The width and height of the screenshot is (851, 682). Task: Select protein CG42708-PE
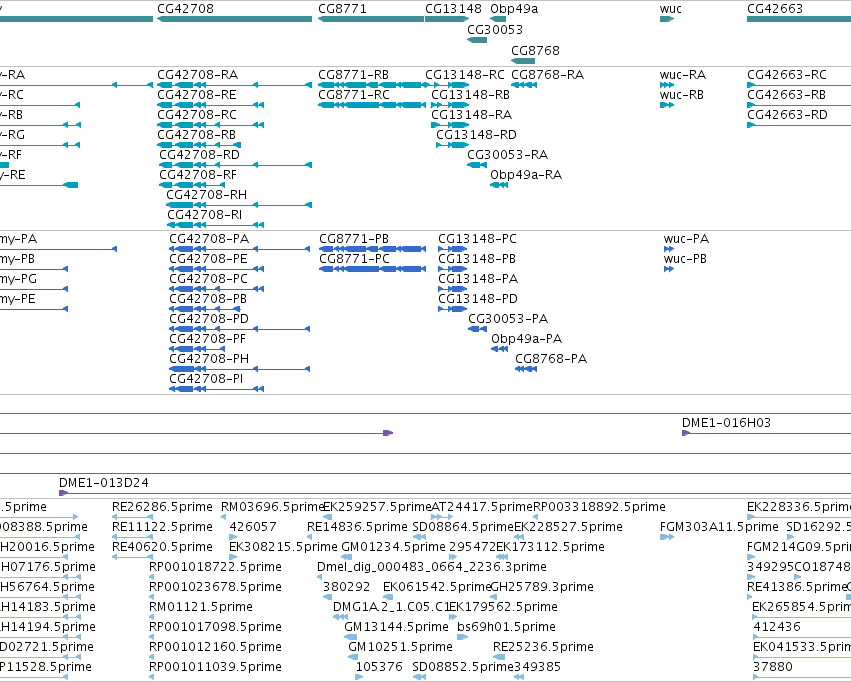click(x=208, y=259)
